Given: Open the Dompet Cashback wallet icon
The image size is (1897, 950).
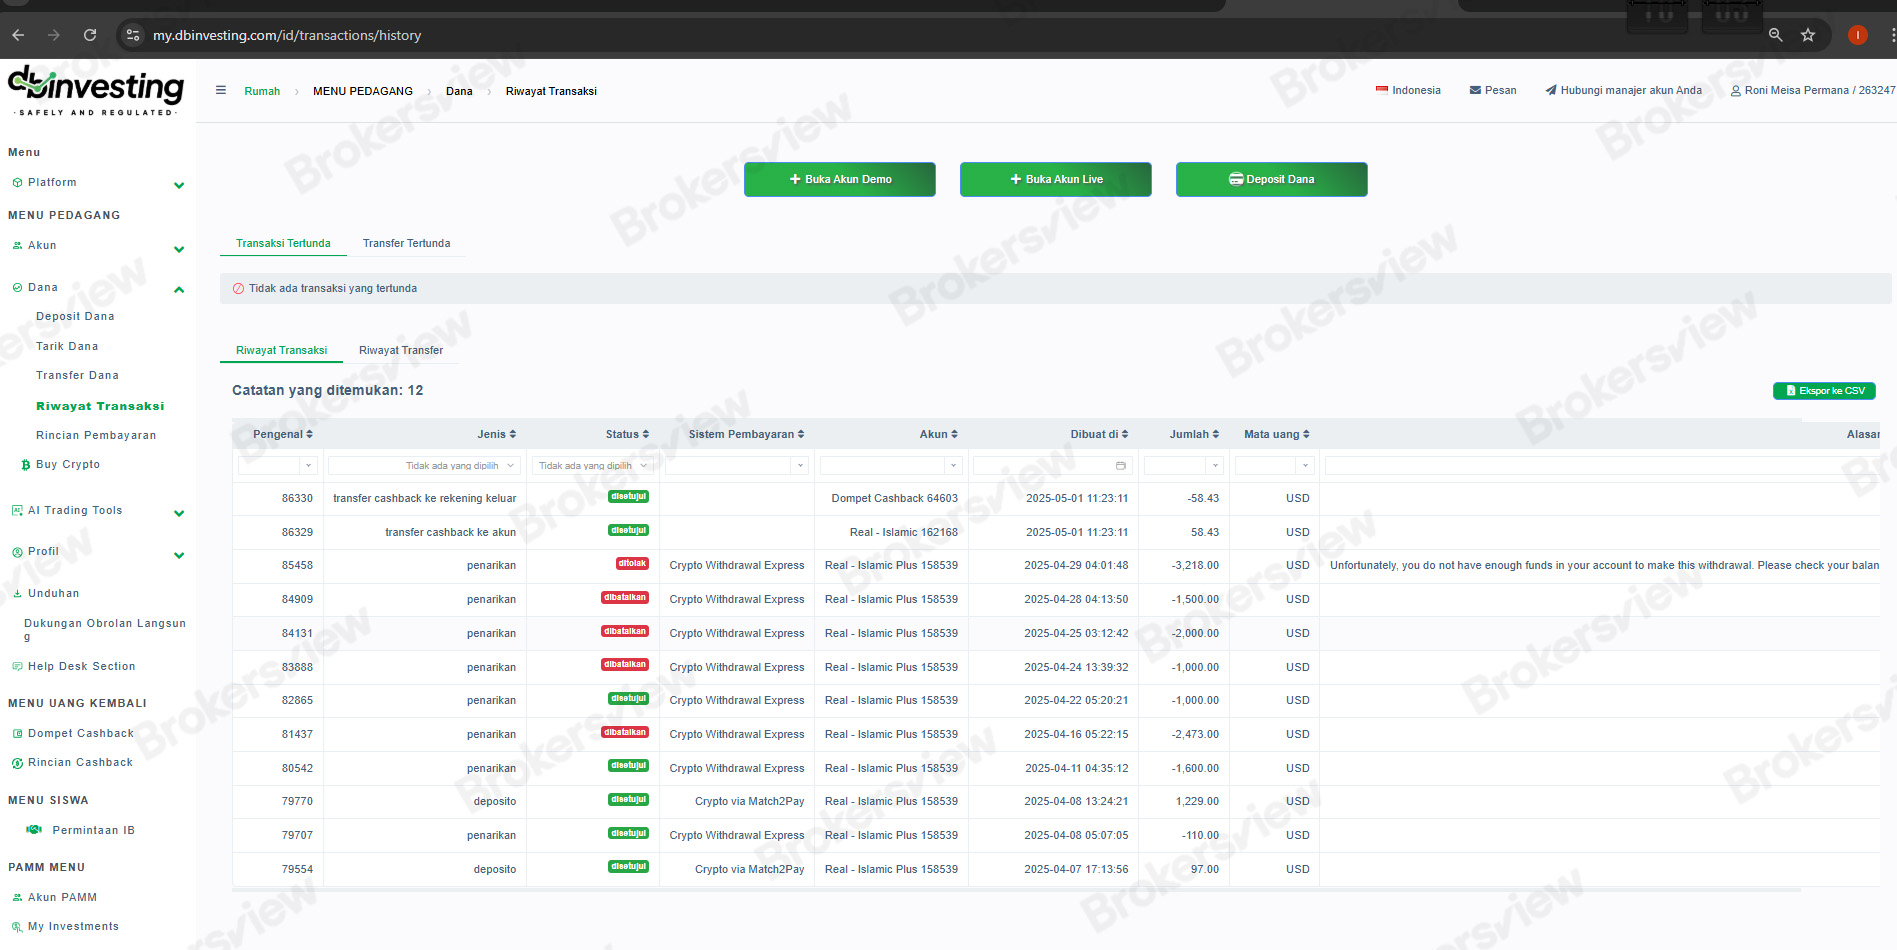Looking at the screenshot, I should click(17, 733).
